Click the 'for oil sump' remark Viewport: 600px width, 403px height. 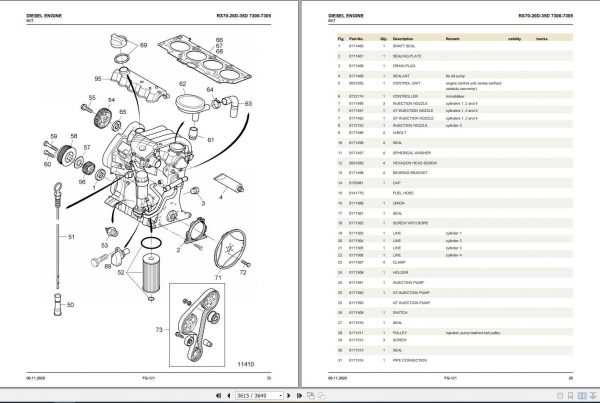click(x=455, y=76)
